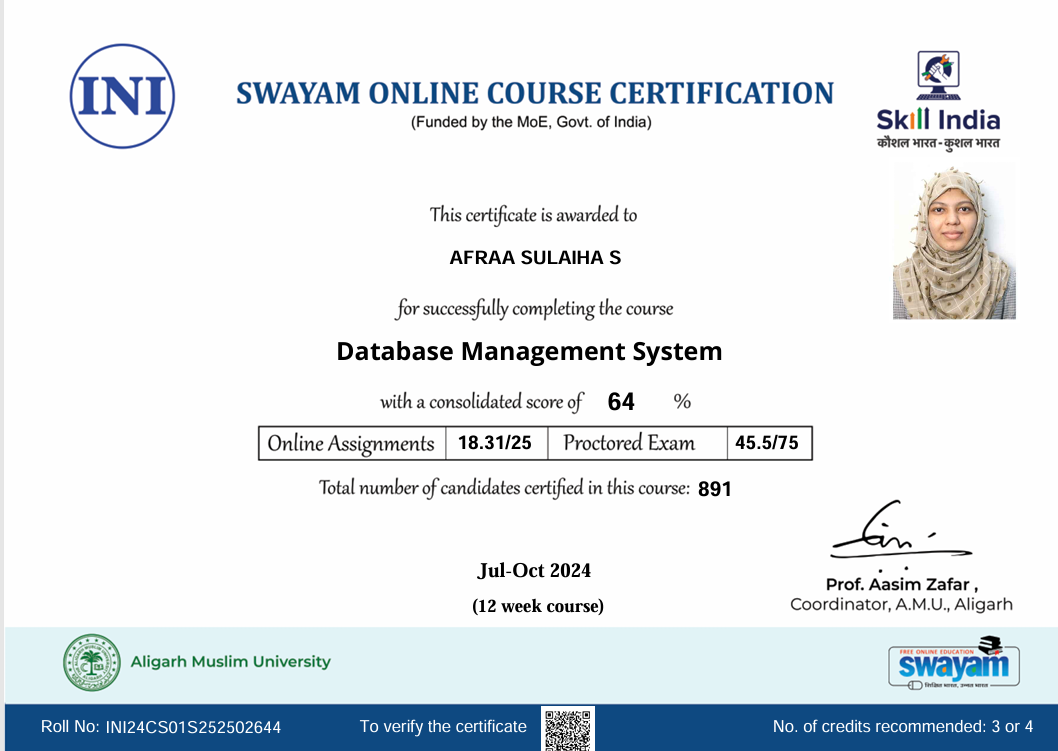Click the "SWAYAM ONLINE COURSE CERTIFICATION" heading
1058x751 pixels.
pyautogui.click(x=534, y=93)
